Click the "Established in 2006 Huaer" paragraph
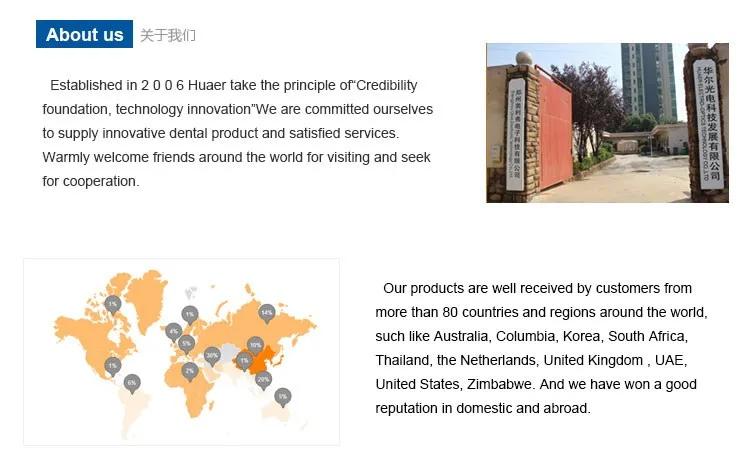 (237, 133)
